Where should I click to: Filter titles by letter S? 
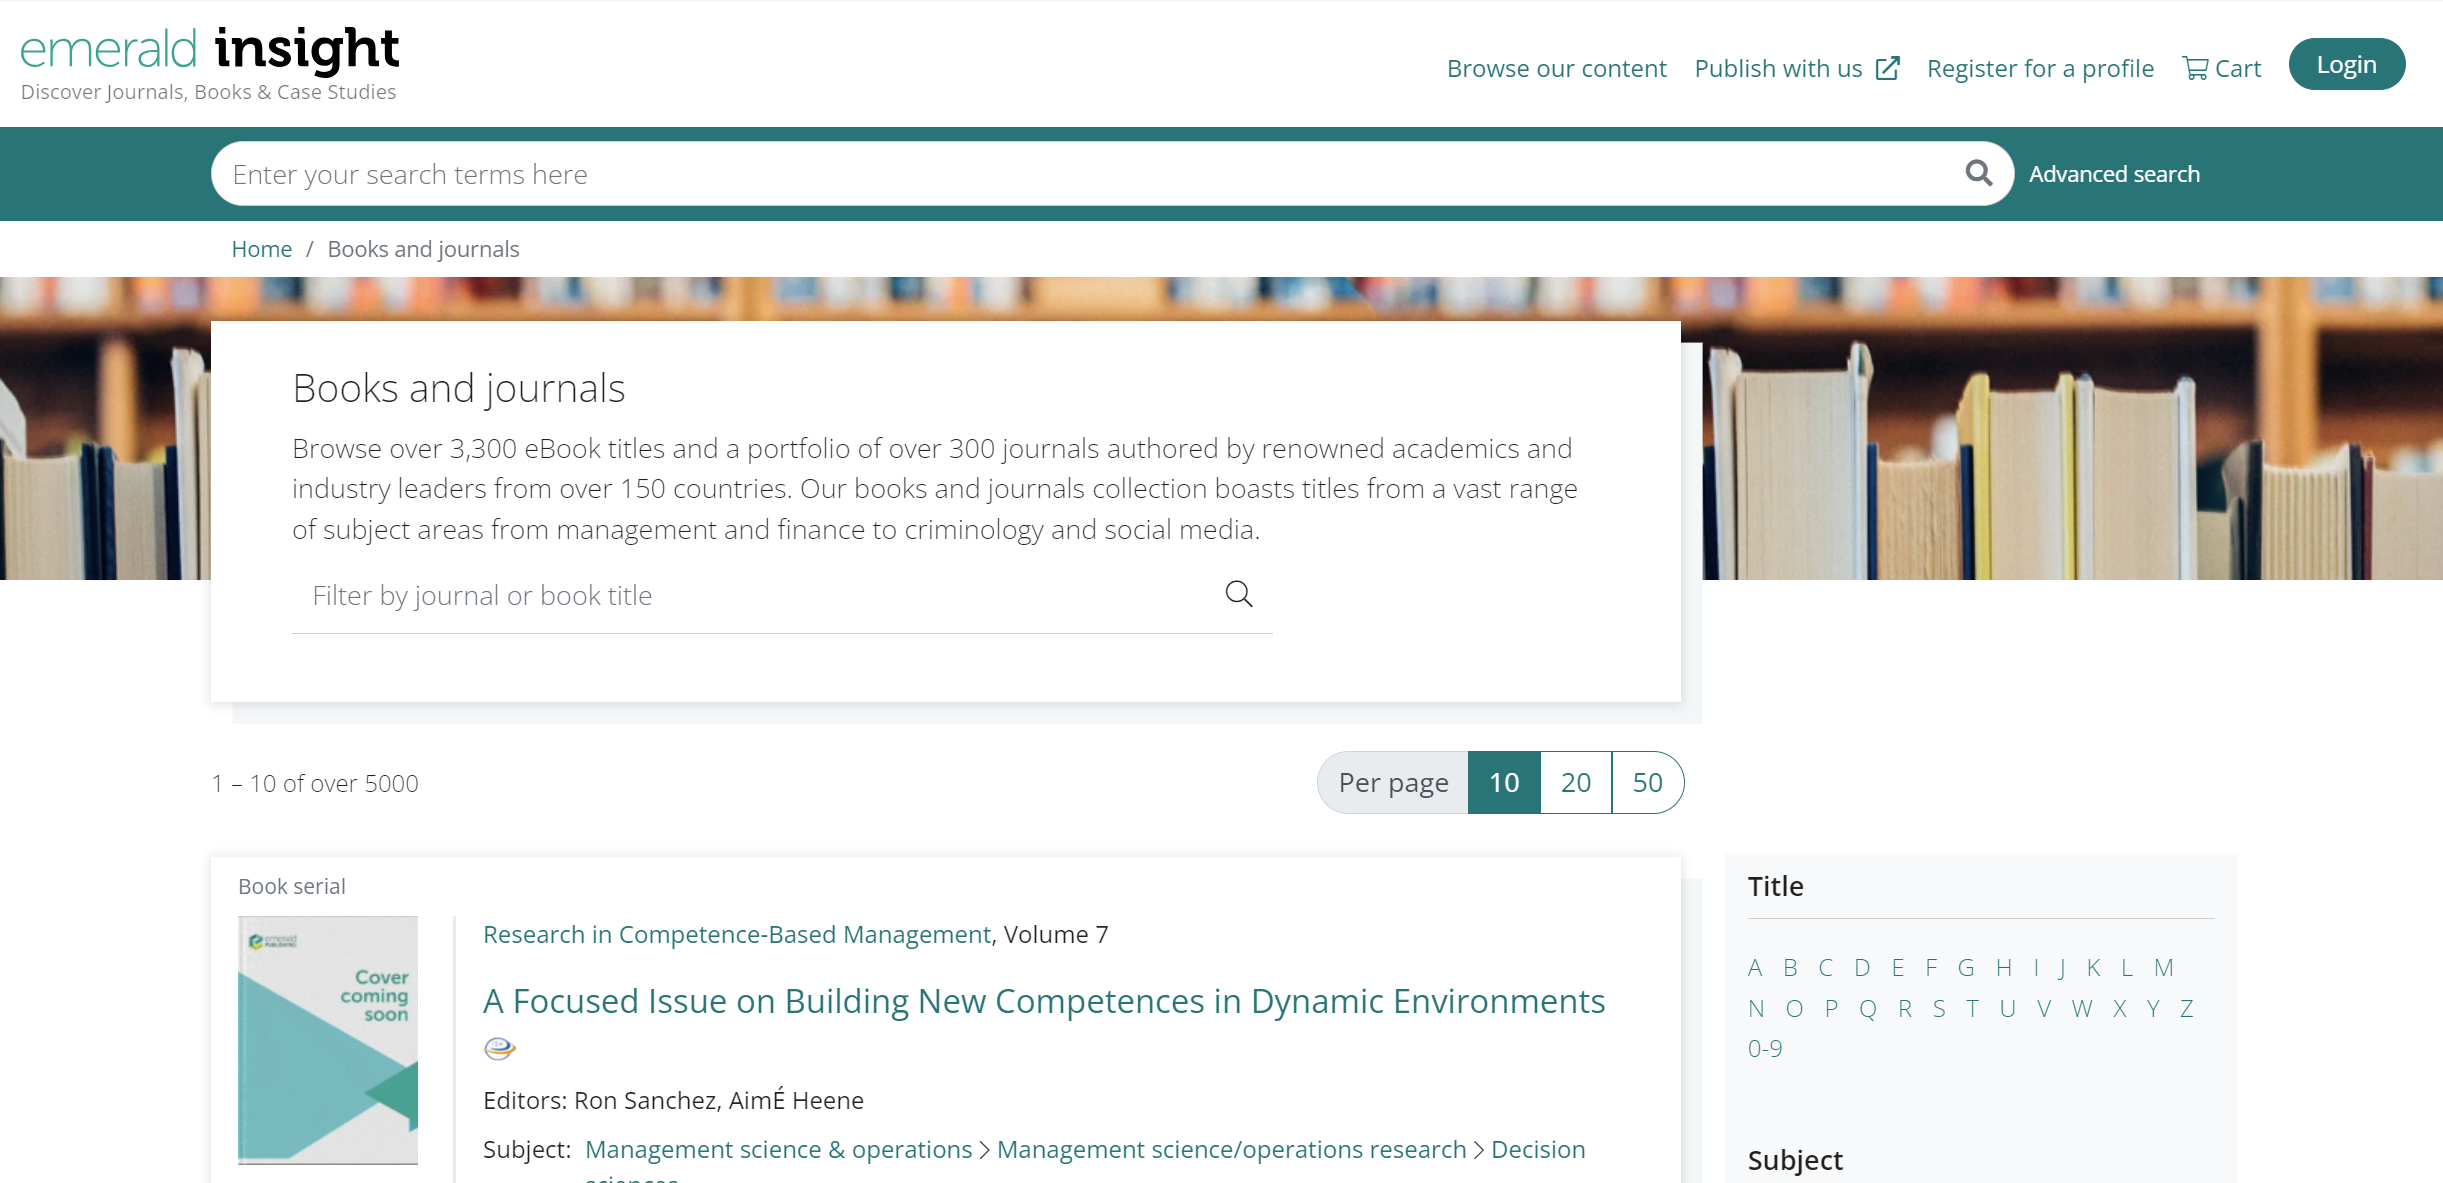pyautogui.click(x=1939, y=1009)
